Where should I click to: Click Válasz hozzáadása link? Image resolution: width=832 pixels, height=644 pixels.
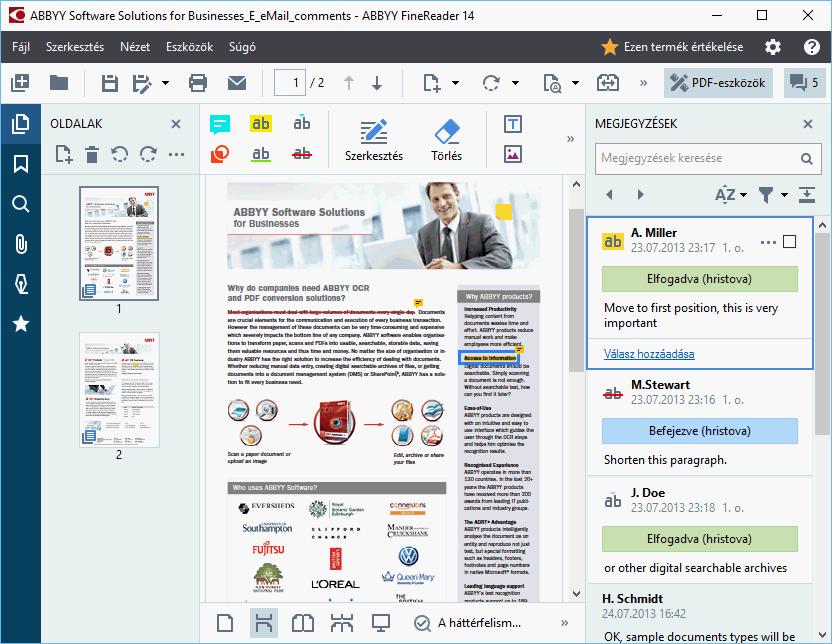(649, 354)
